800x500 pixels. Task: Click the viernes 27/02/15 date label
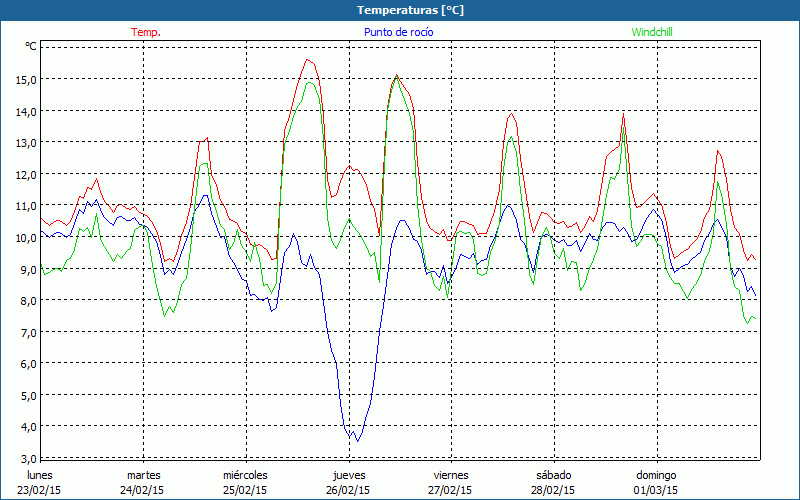451,482
